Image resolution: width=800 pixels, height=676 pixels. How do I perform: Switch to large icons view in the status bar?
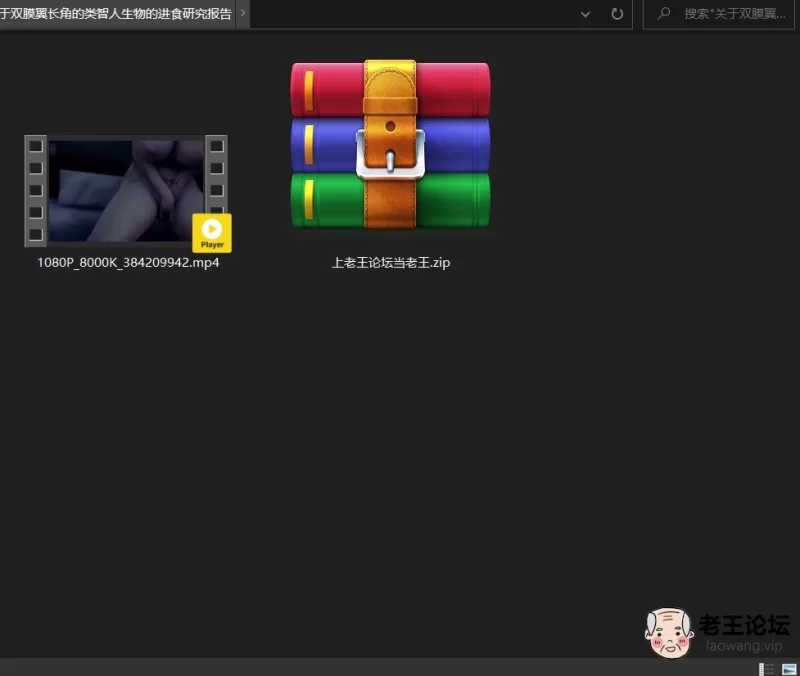pos(789,669)
